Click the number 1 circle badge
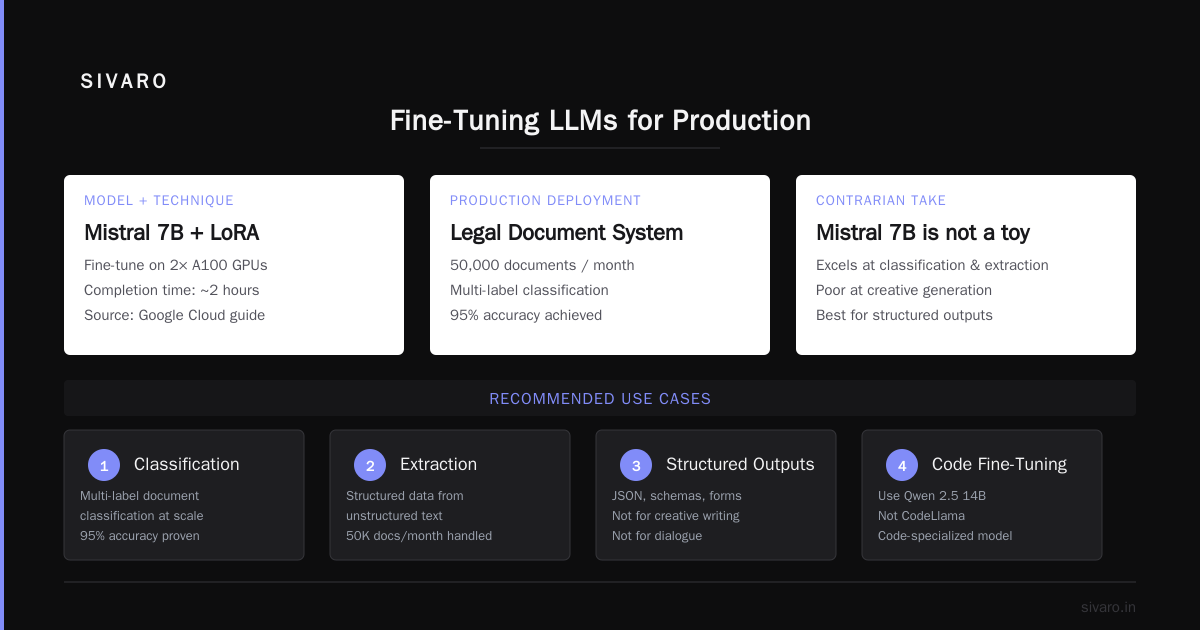 (104, 465)
